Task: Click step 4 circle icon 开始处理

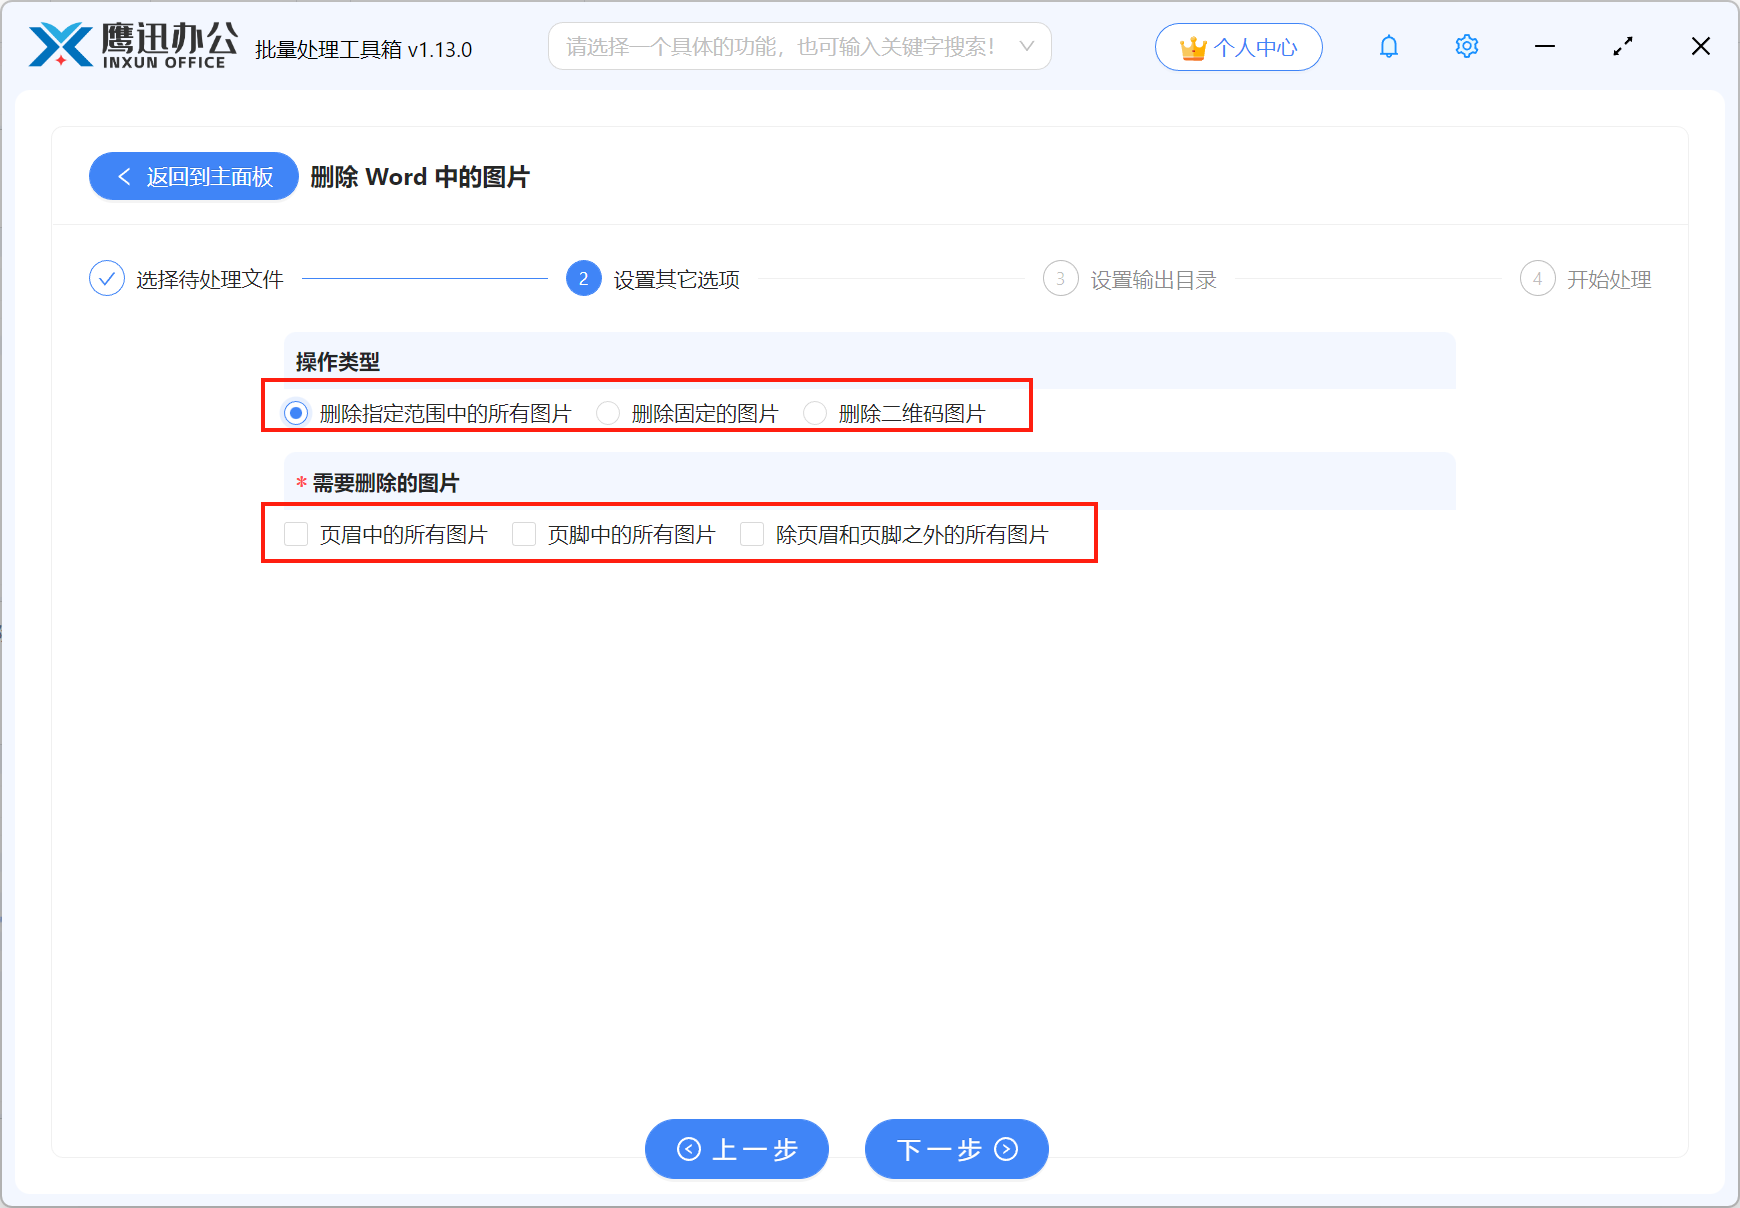Action: 1537,279
